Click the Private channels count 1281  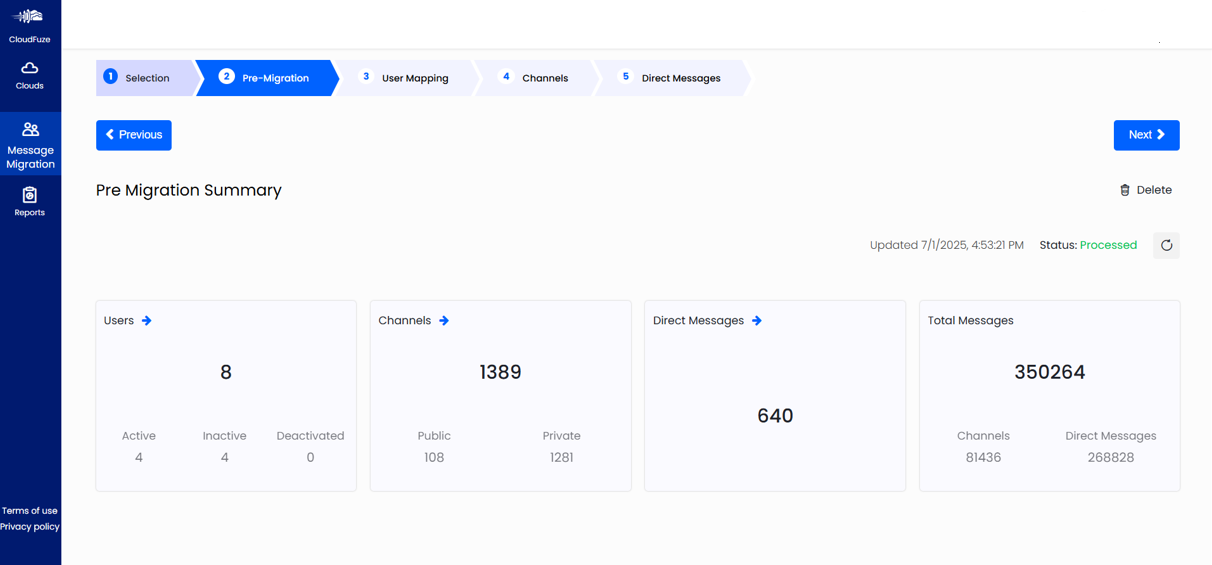pyautogui.click(x=561, y=458)
